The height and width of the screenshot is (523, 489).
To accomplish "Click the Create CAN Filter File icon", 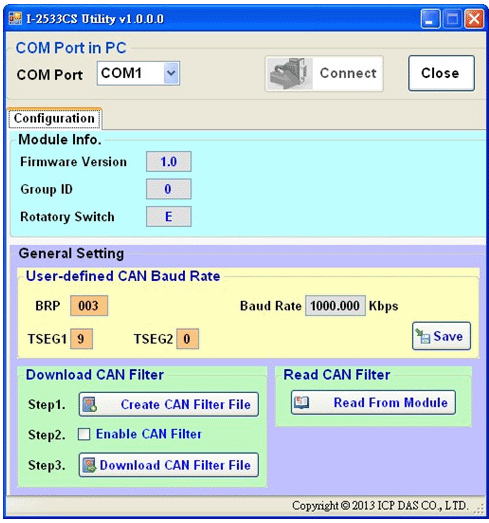I will [90, 405].
